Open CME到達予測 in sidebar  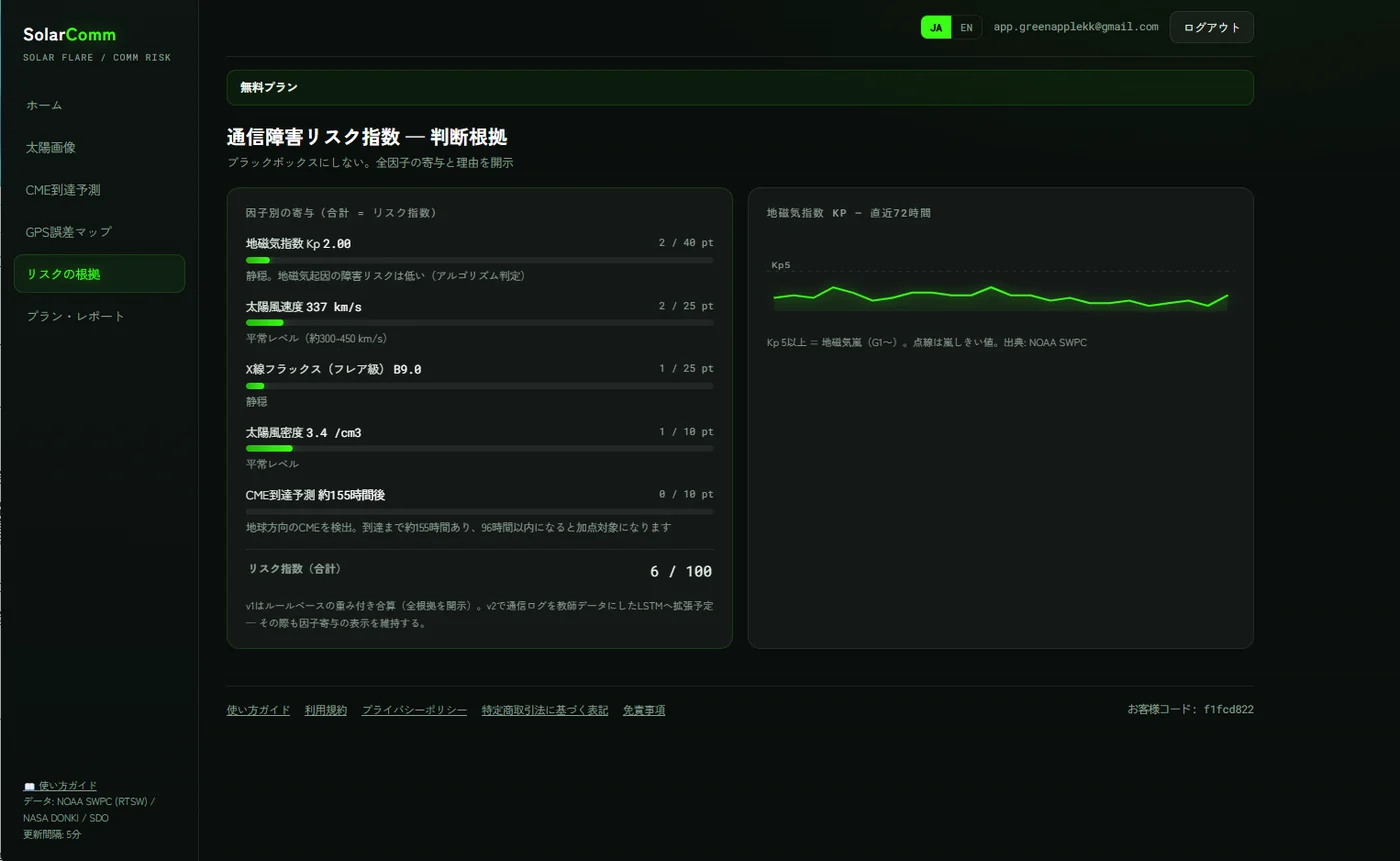click(99, 189)
